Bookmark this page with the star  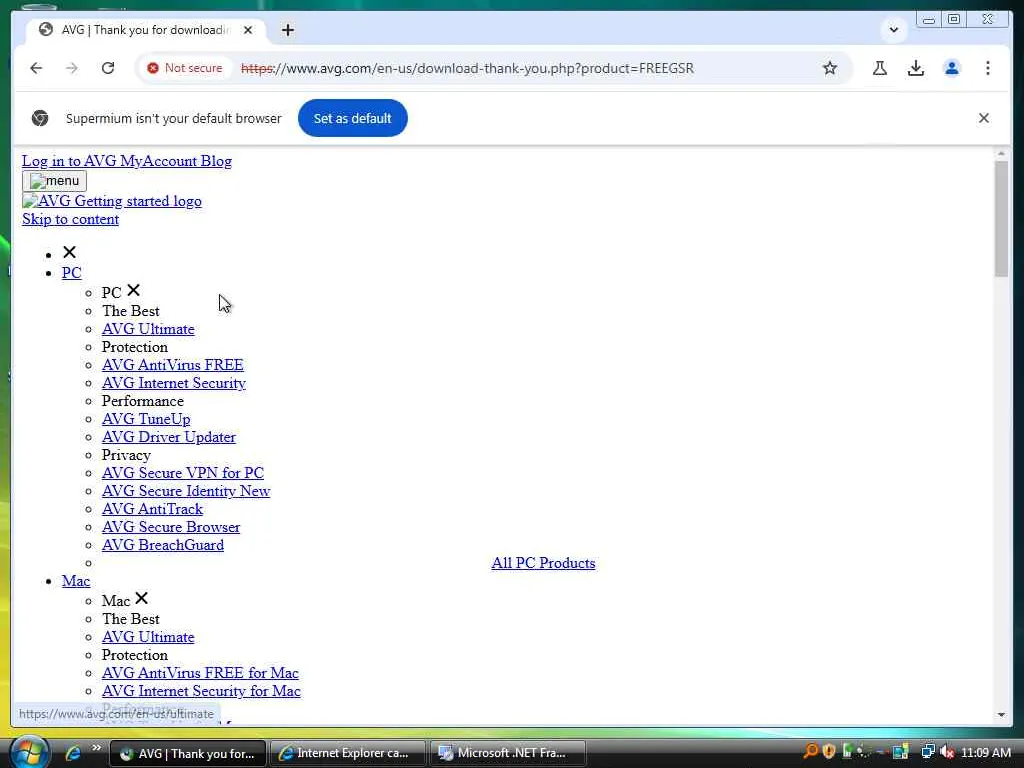click(830, 68)
